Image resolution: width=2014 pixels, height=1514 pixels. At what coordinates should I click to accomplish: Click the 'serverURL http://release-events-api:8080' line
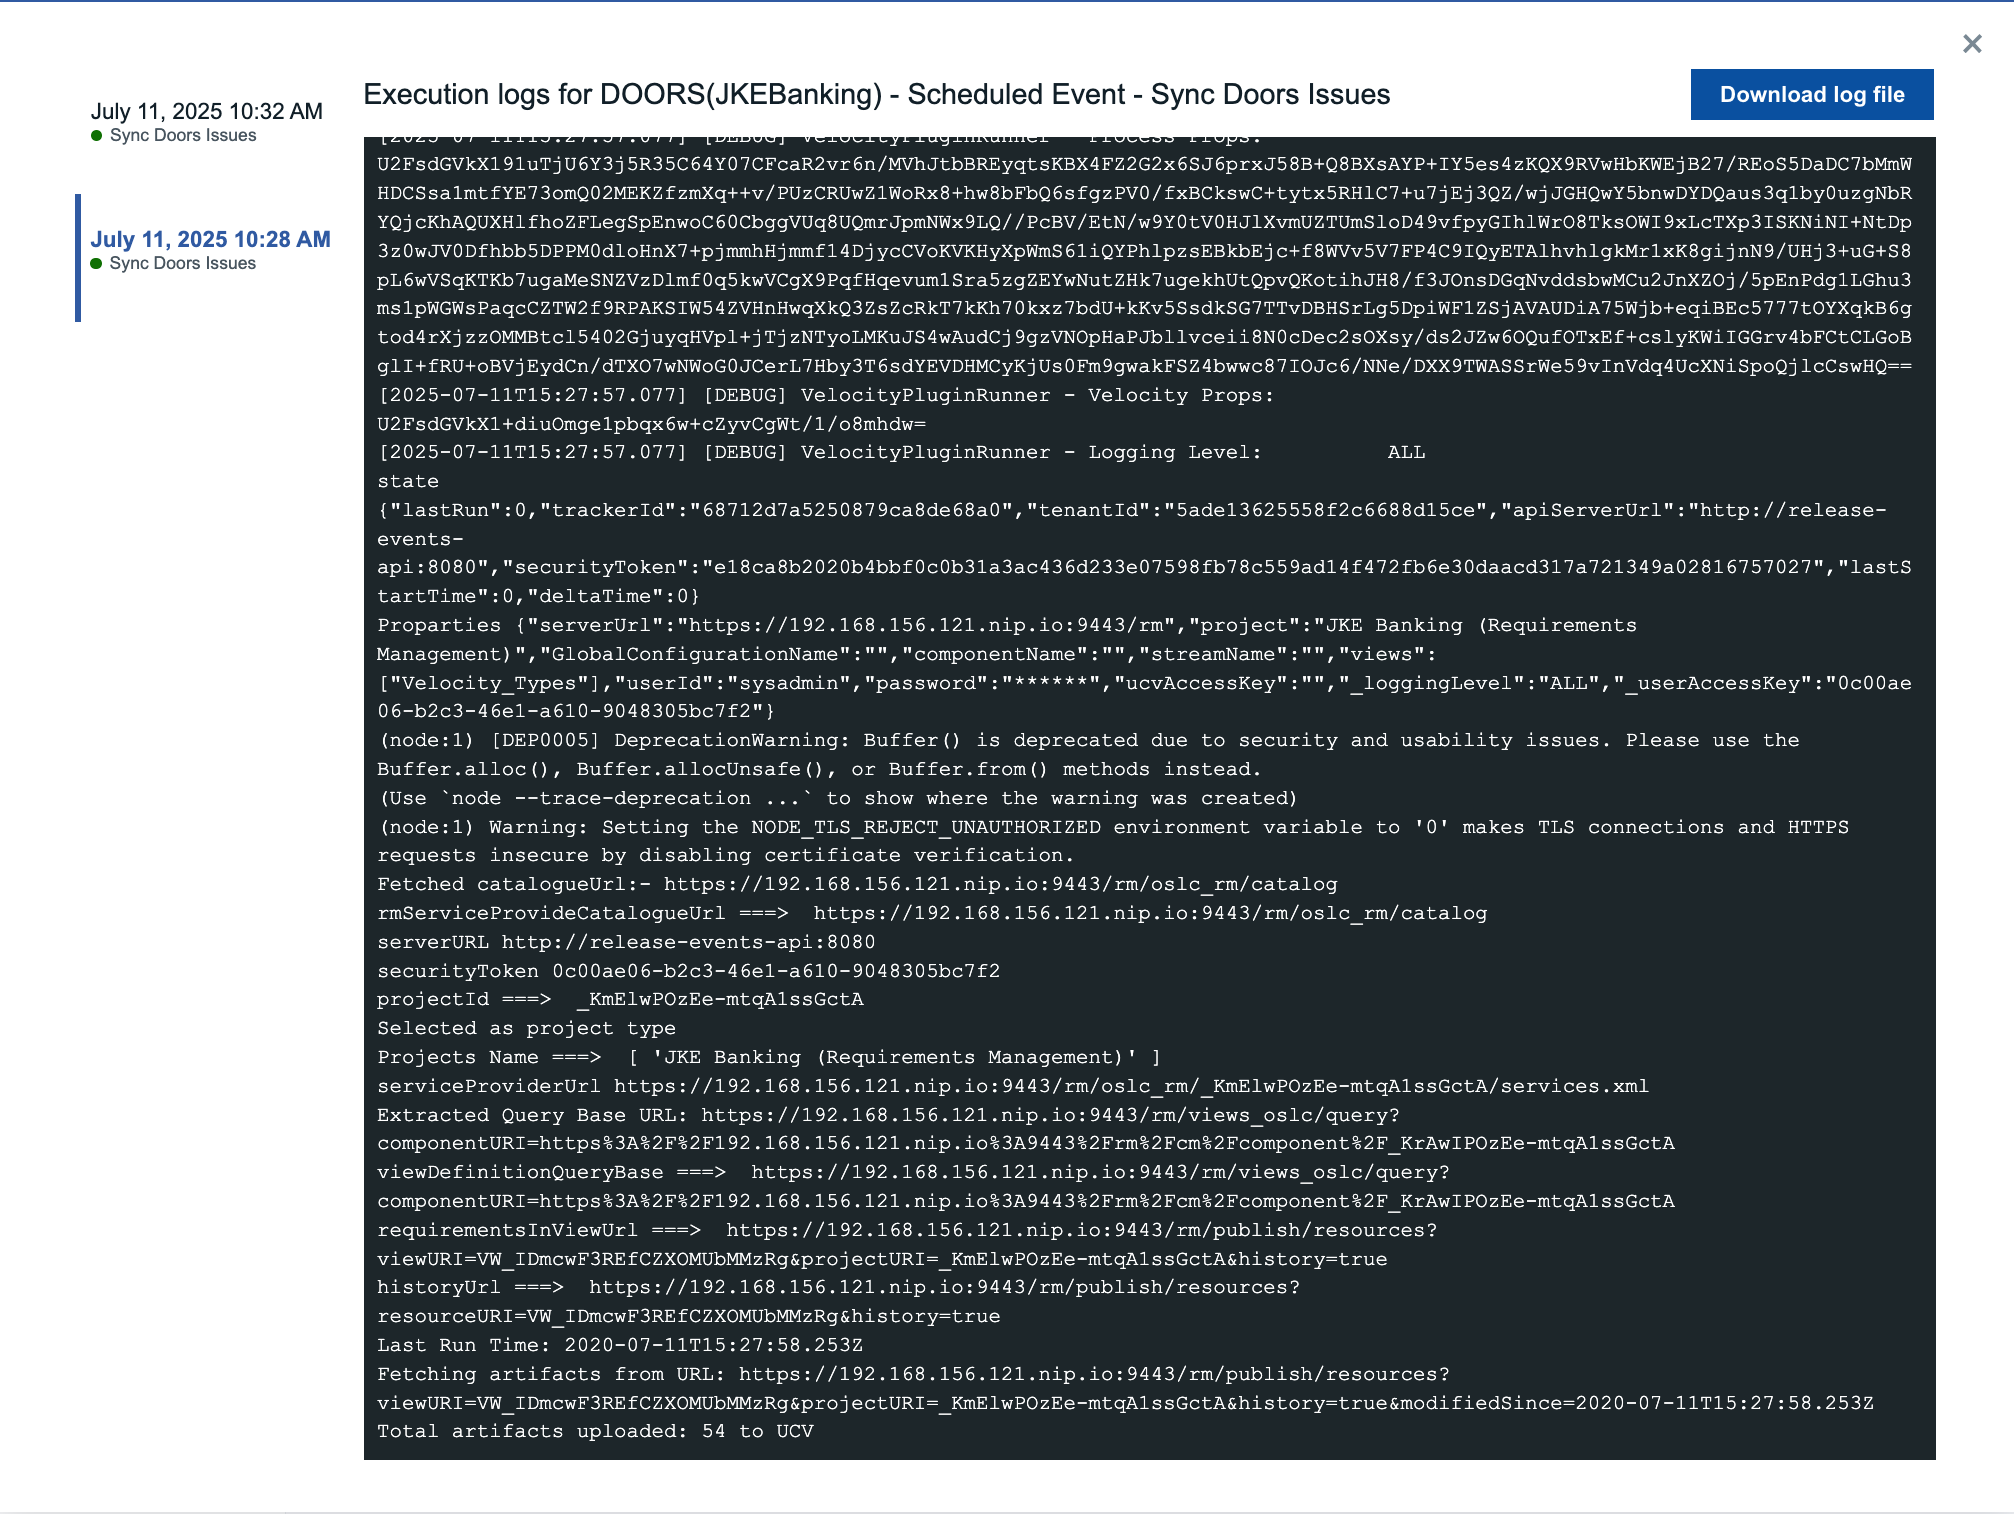626,942
